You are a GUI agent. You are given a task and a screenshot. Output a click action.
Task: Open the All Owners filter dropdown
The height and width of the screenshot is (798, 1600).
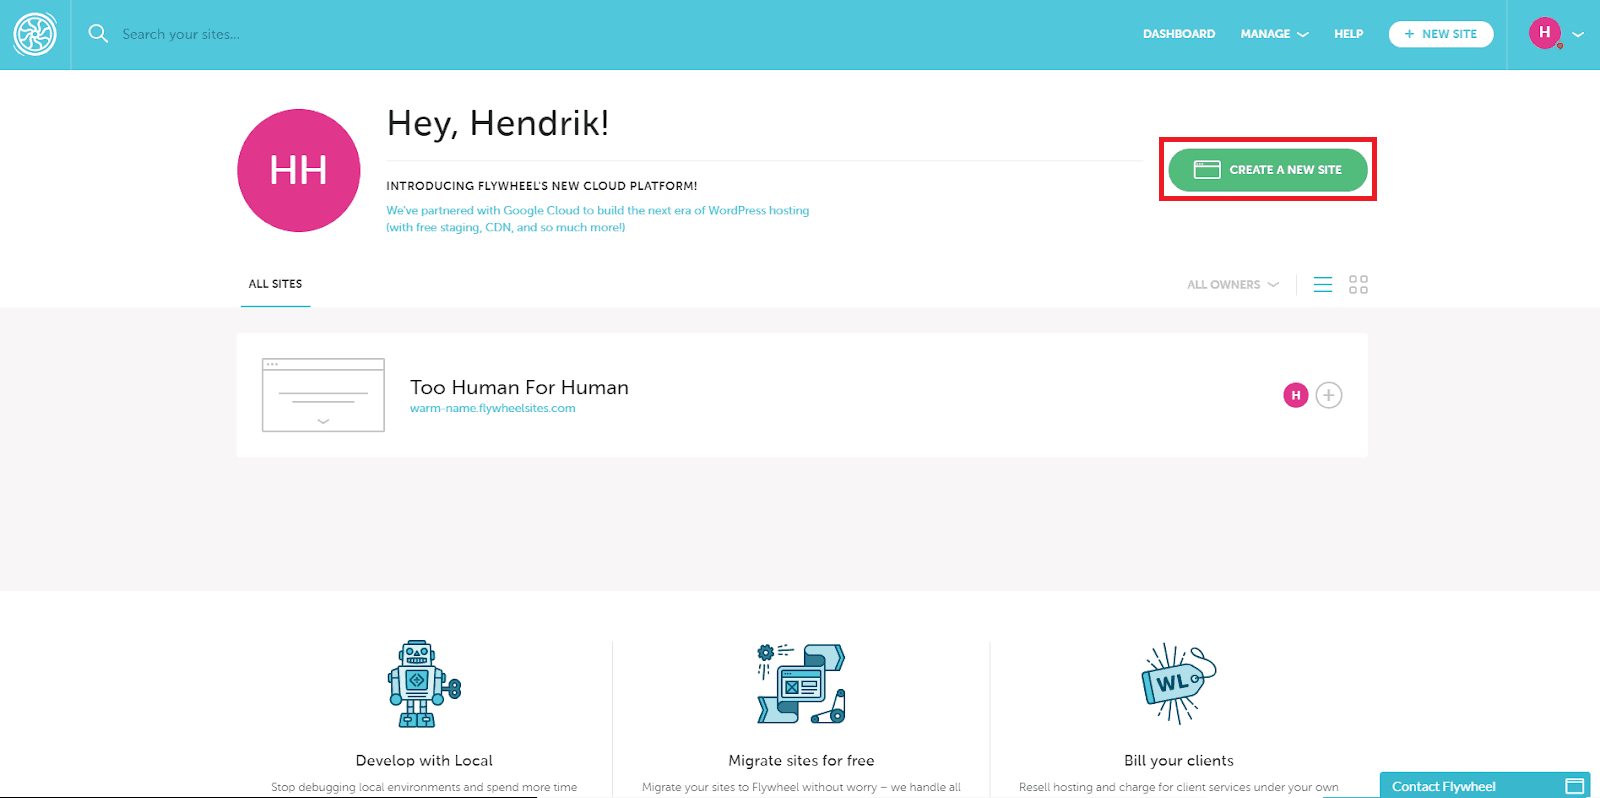click(x=1232, y=285)
